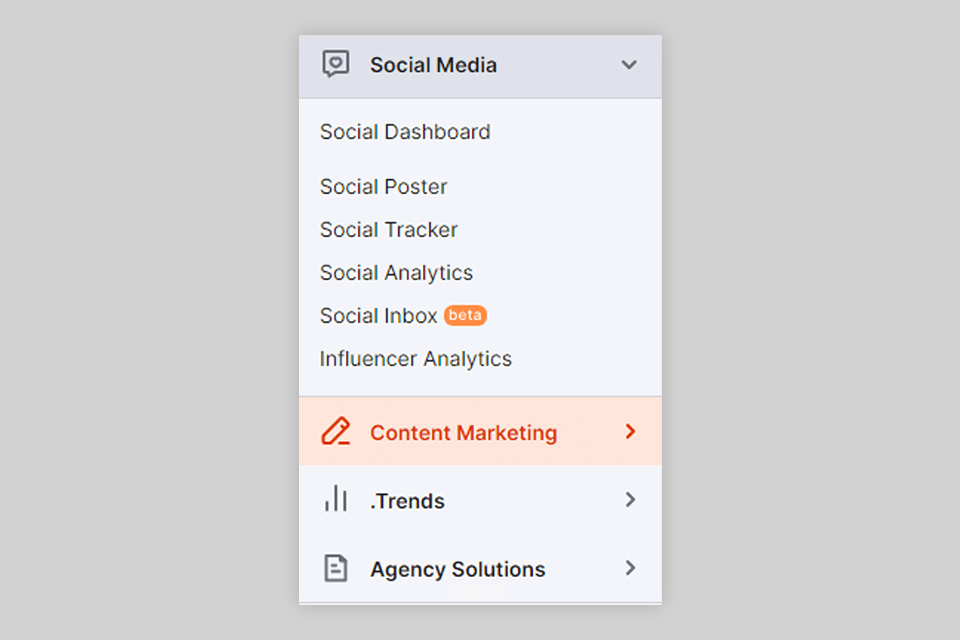Open Social Inbox
Image resolution: width=960 pixels, height=640 pixels.
pos(378,316)
